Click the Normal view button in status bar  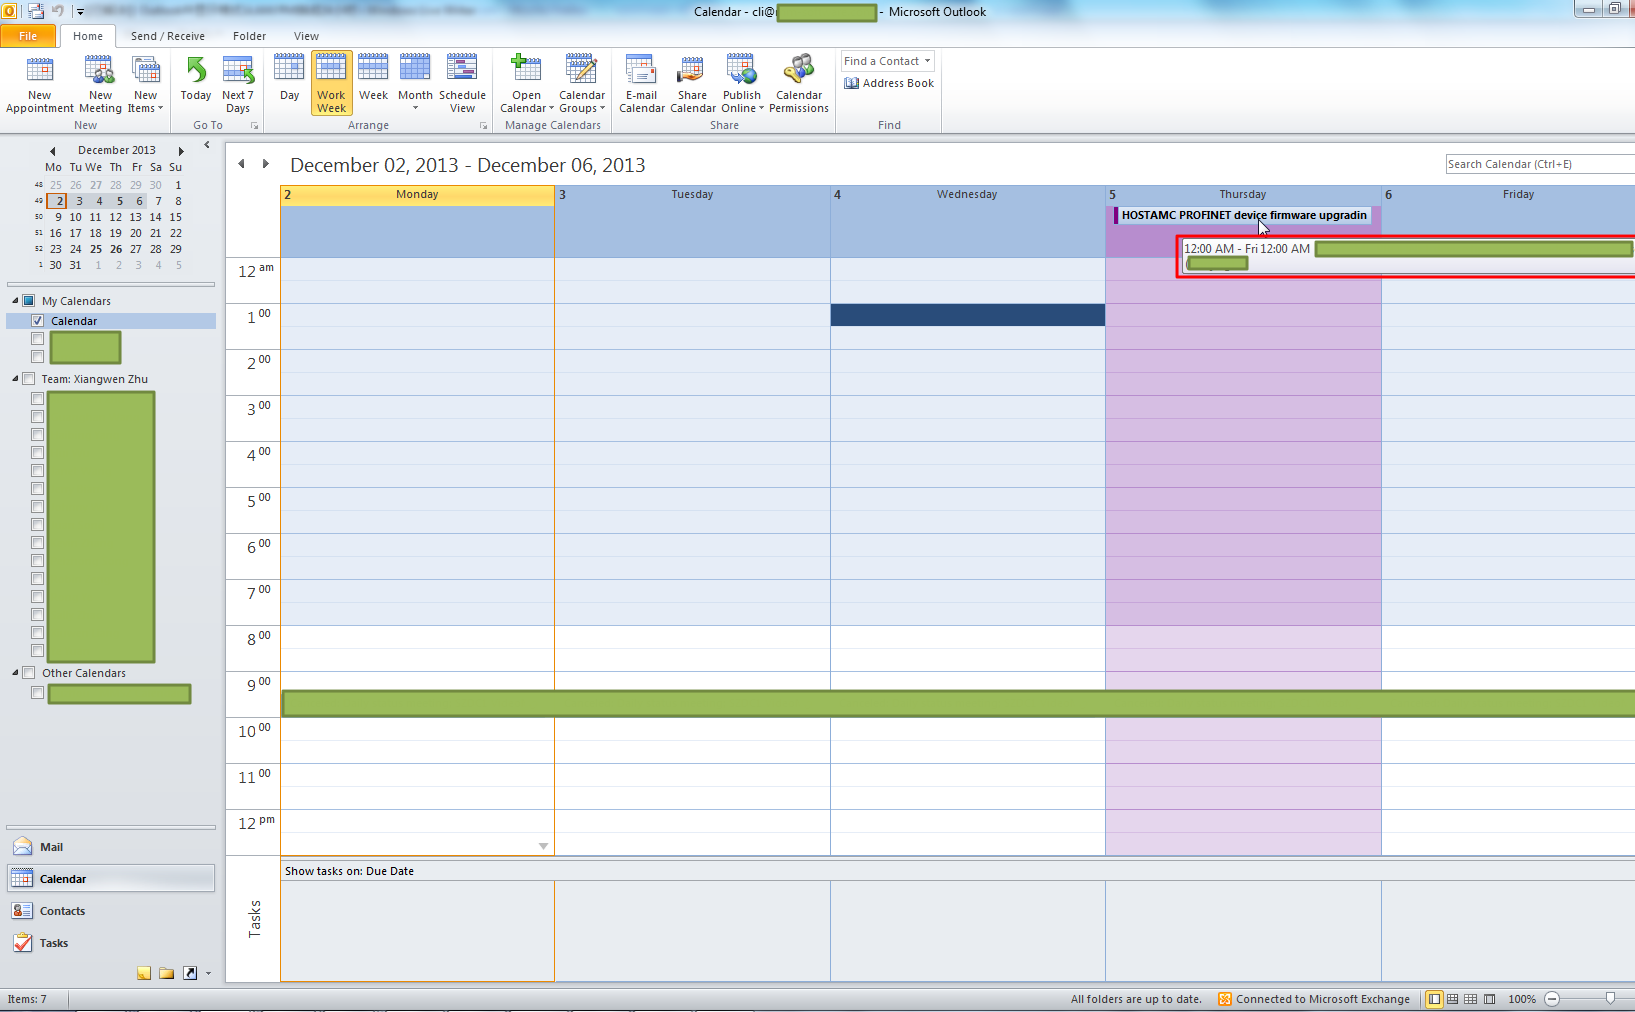tap(1434, 999)
